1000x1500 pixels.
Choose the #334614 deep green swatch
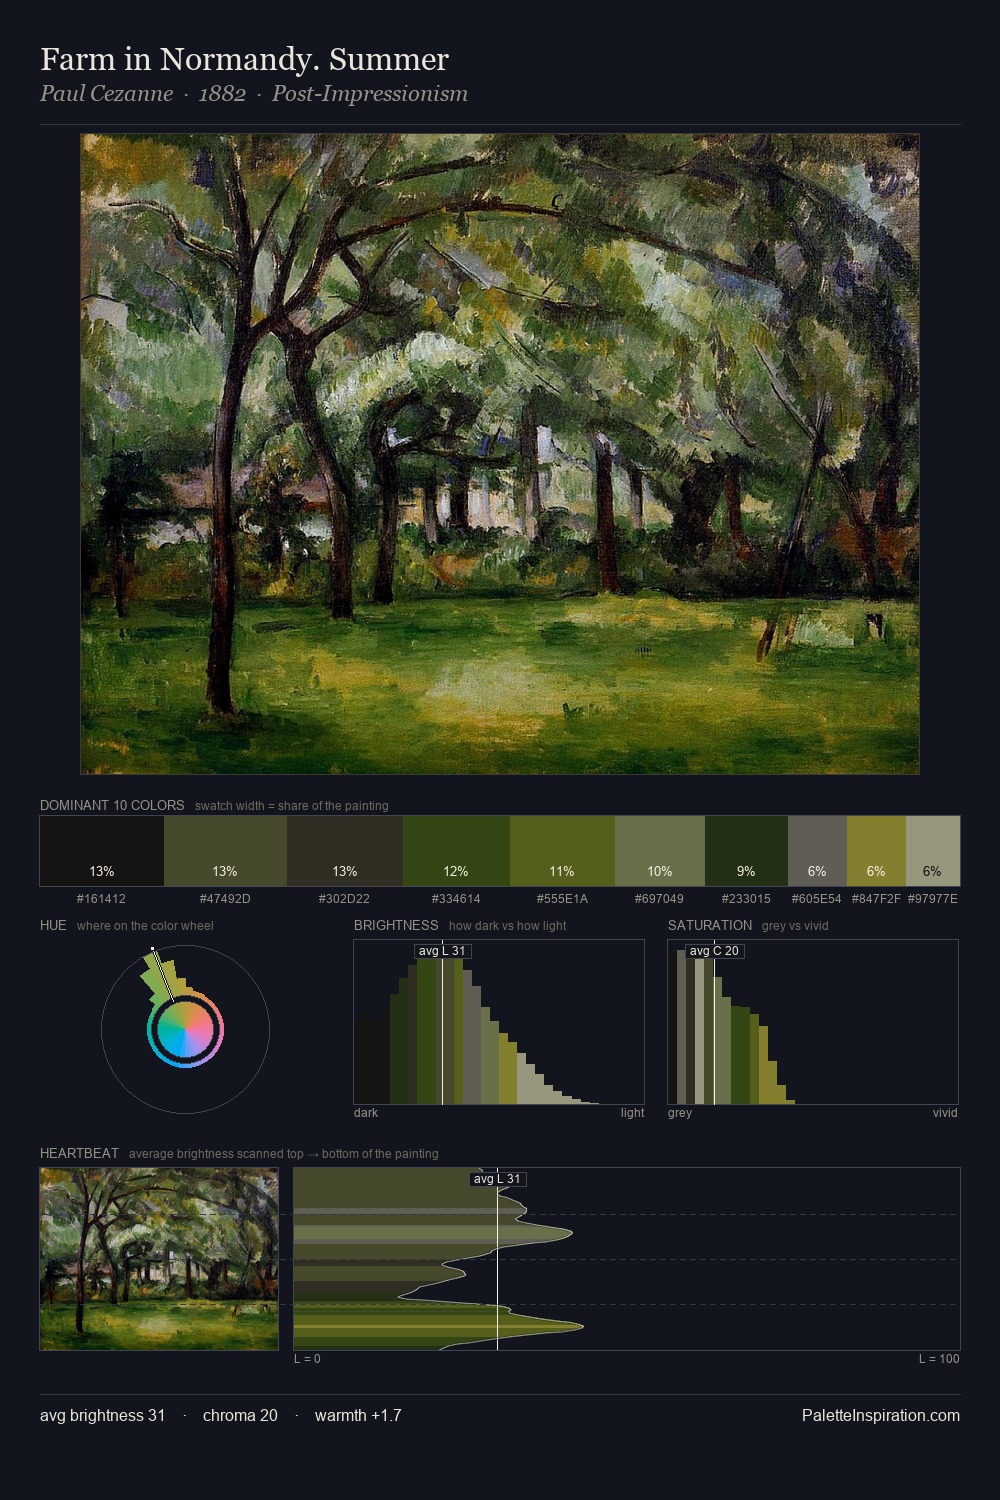tap(456, 851)
